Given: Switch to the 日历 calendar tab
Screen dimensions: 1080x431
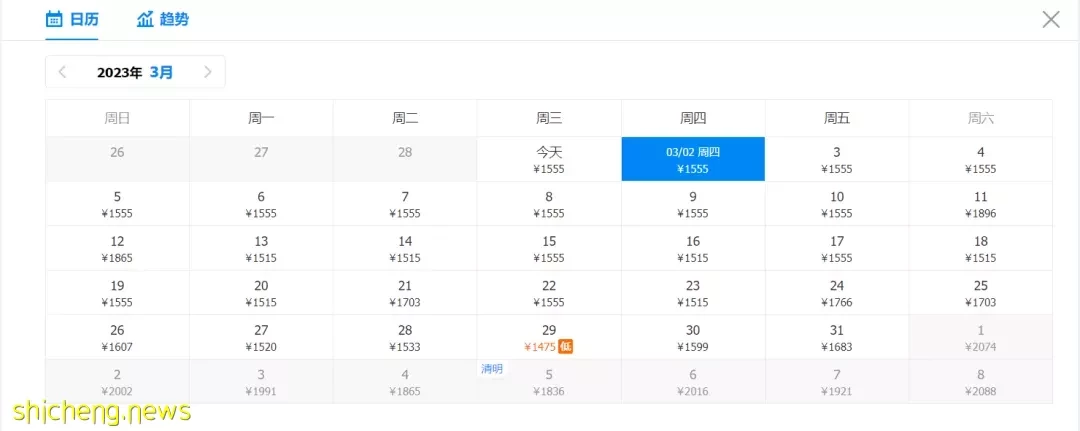Looking at the screenshot, I should click(72, 19).
